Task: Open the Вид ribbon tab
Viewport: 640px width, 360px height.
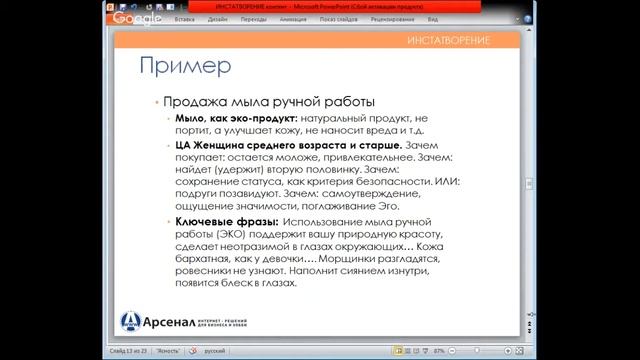Action: (433, 19)
